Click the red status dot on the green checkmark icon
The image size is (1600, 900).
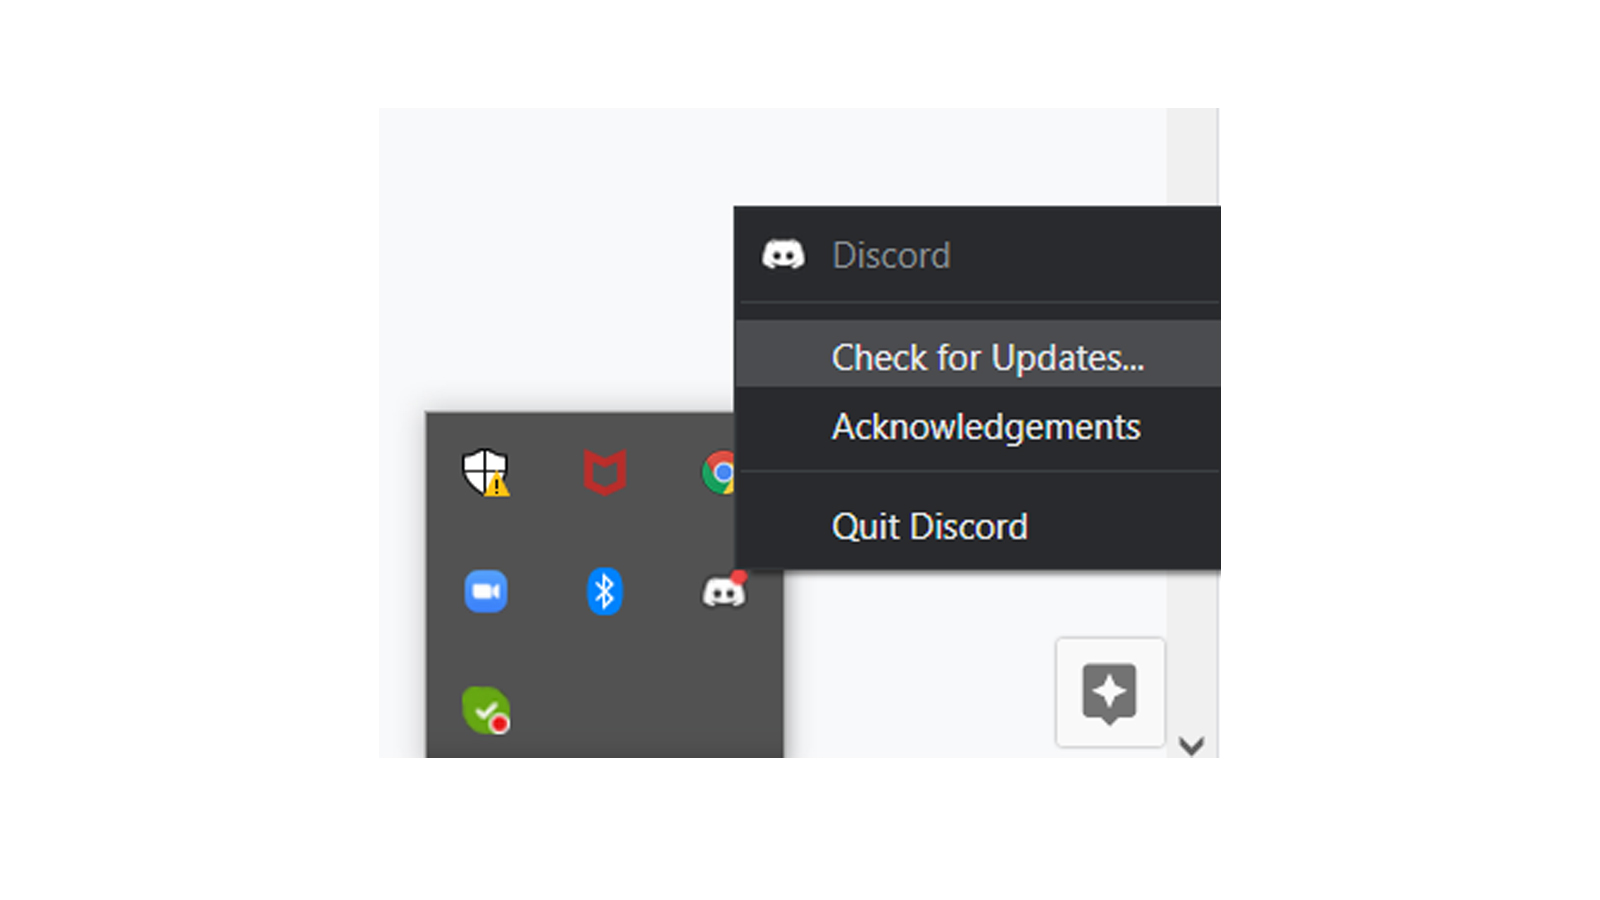(x=499, y=723)
